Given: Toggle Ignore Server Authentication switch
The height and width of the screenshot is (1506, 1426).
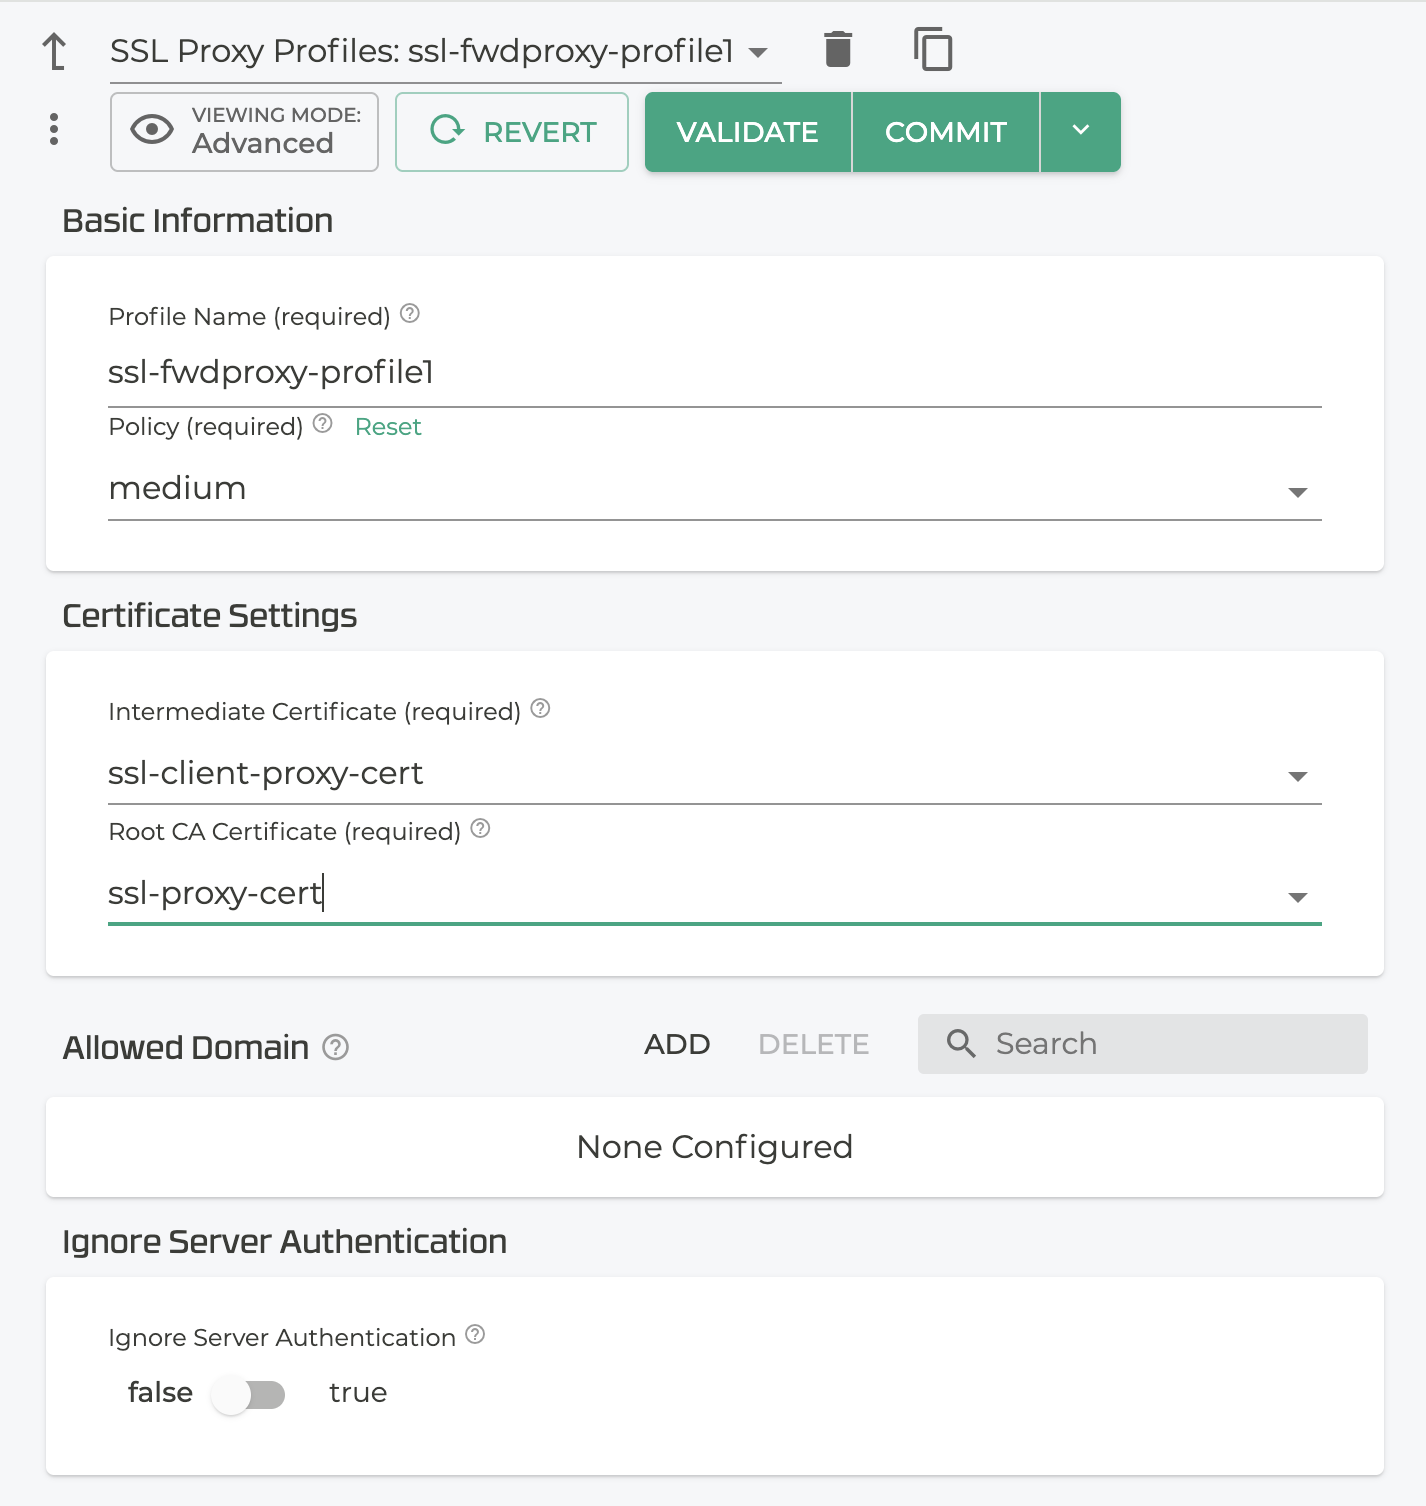Looking at the screenshot, I should (x=249, y=1394).
